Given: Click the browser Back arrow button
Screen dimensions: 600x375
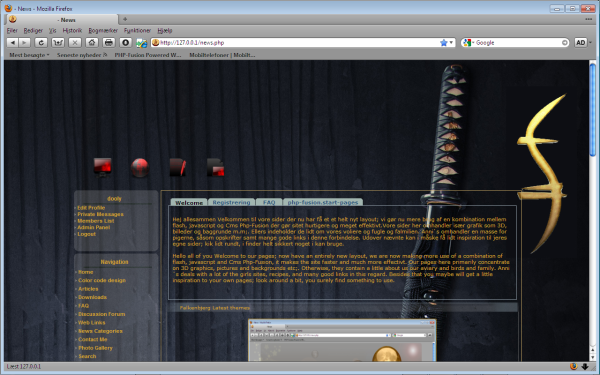Looking at the screenshot, I should (12, 43).
